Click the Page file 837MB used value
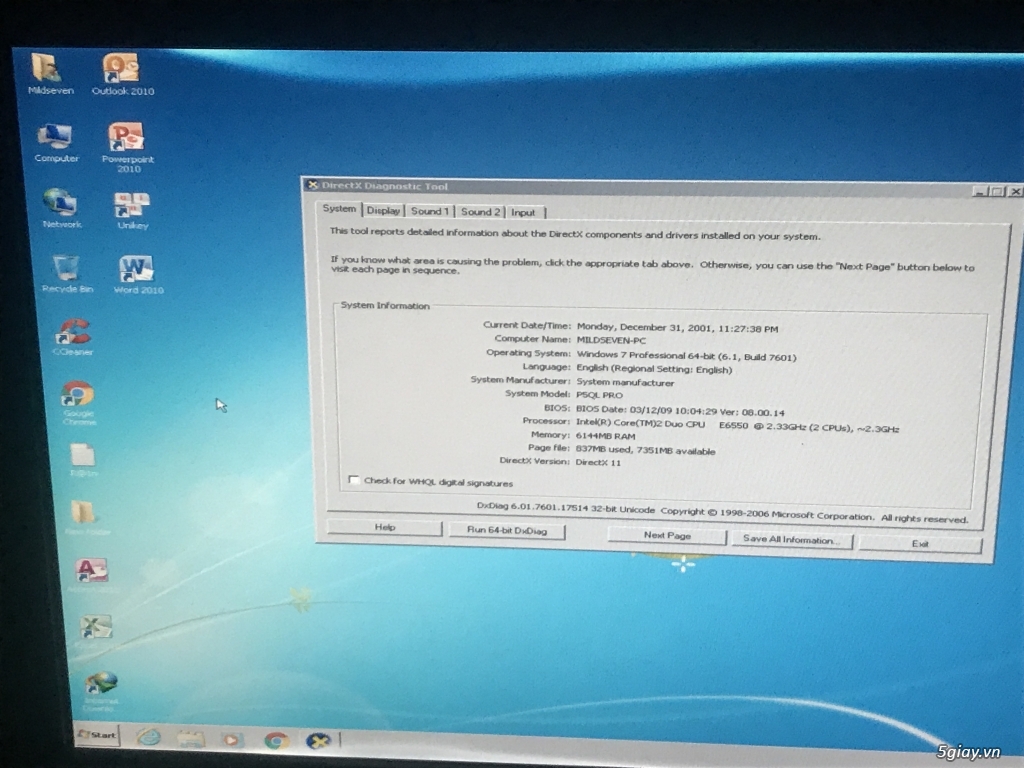 pyautogui.click(x=645, y=450)
